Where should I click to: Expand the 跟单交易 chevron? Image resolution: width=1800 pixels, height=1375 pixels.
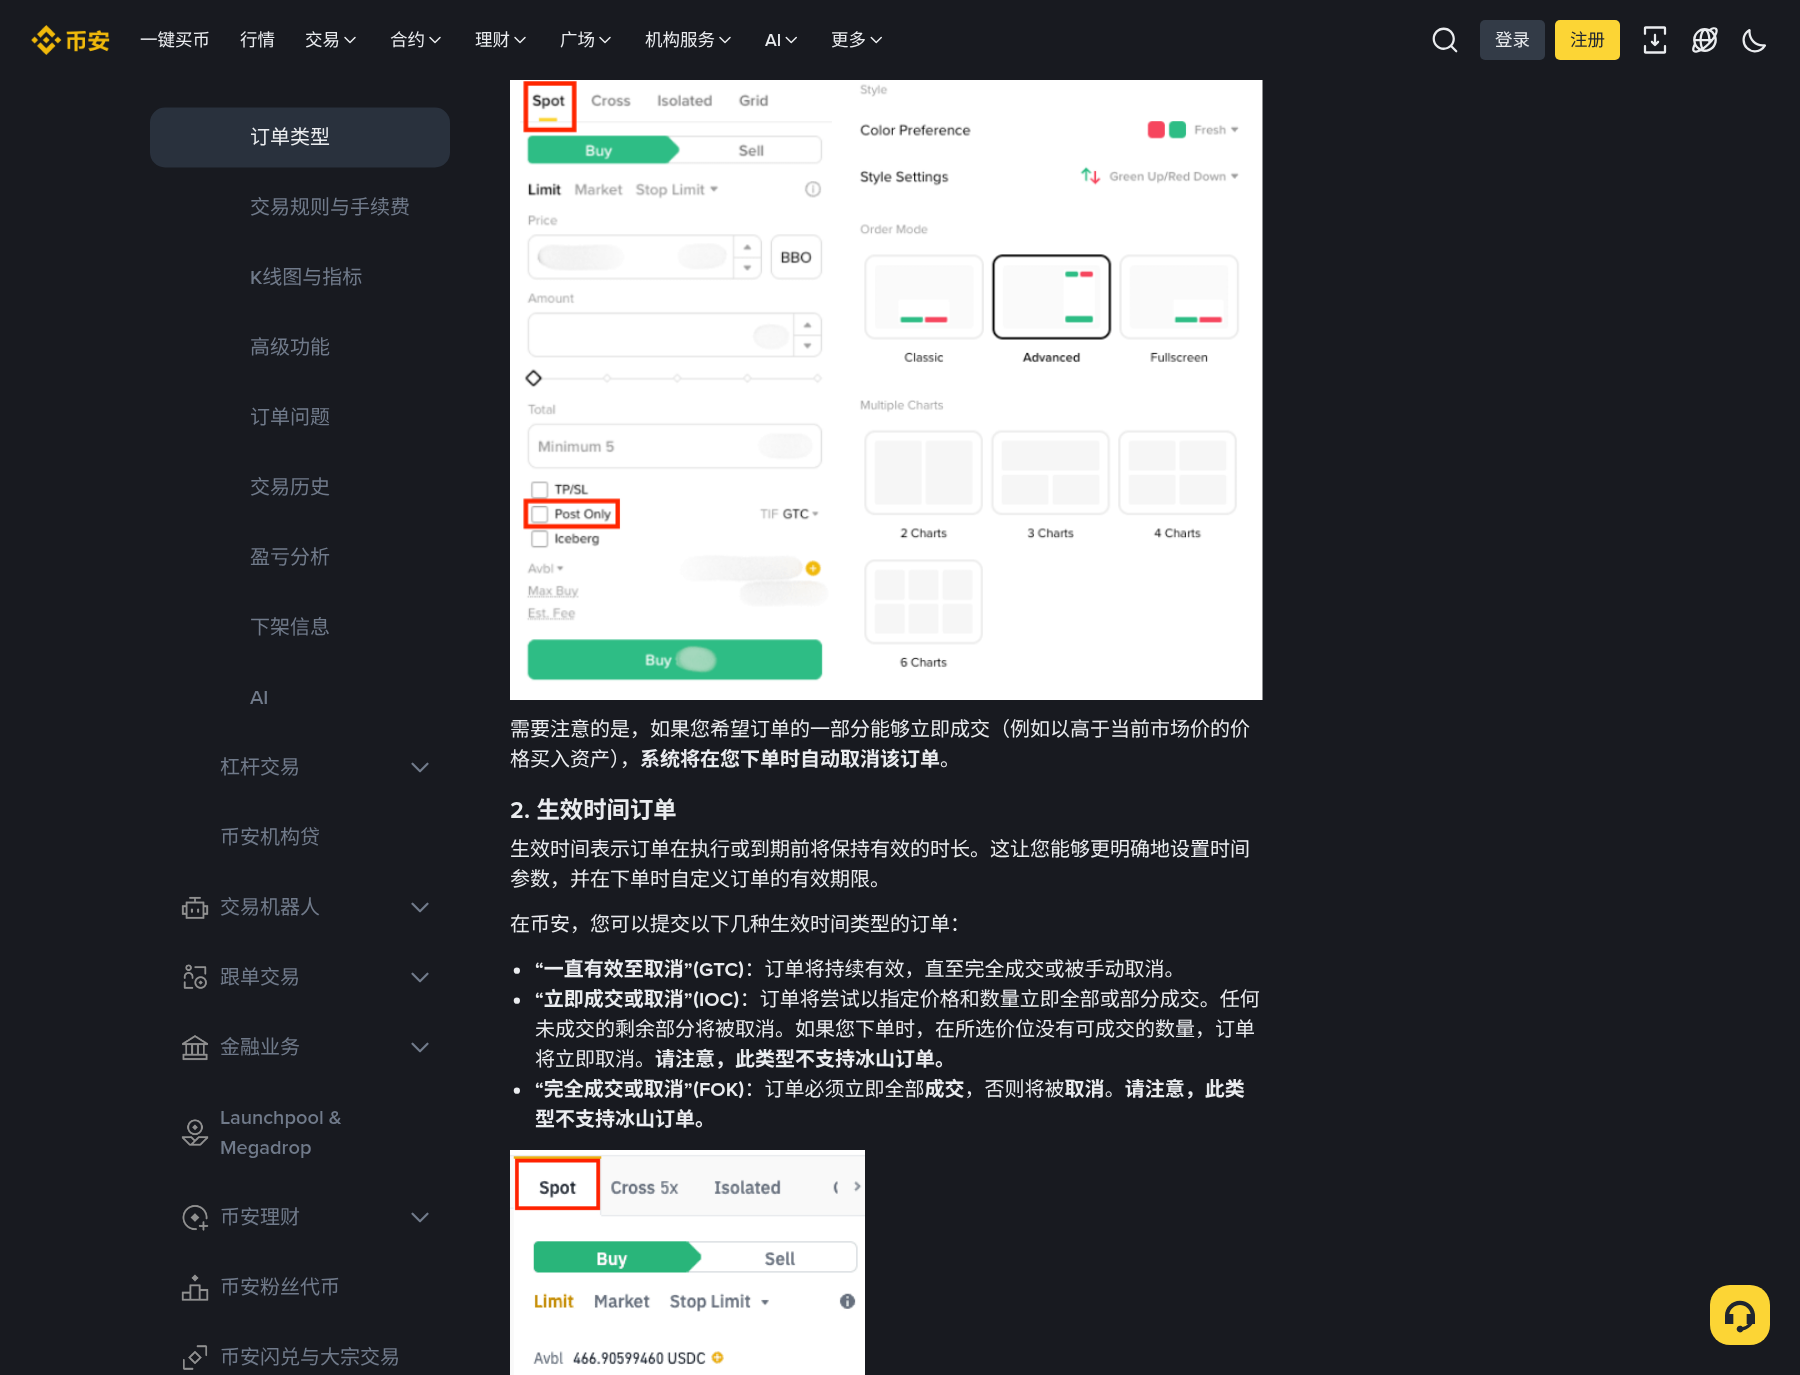click(420, 977)
